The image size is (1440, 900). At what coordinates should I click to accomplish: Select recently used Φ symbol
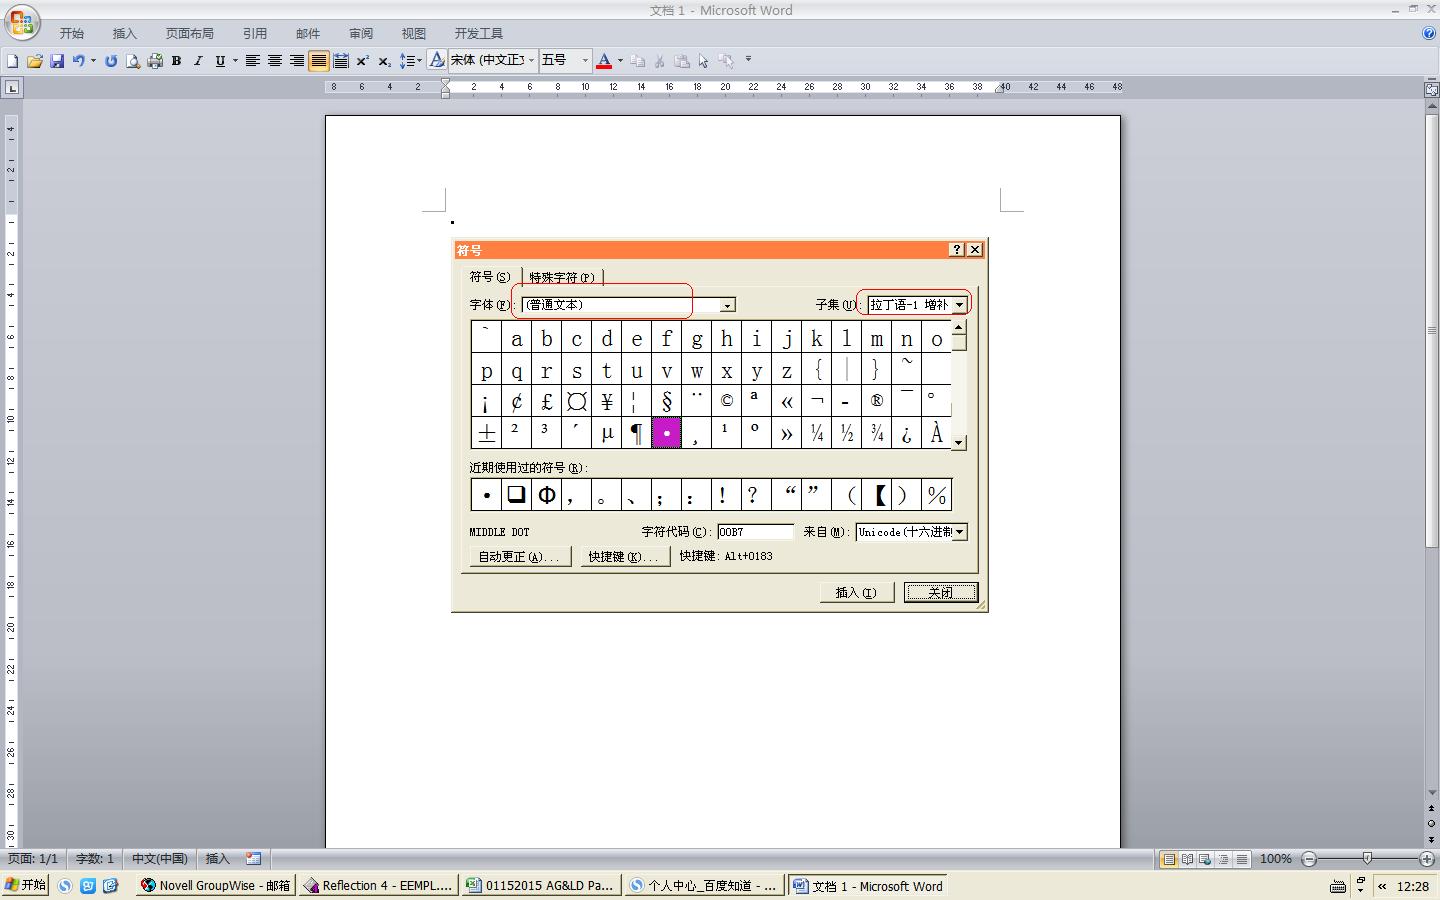[x=547, y=495]
